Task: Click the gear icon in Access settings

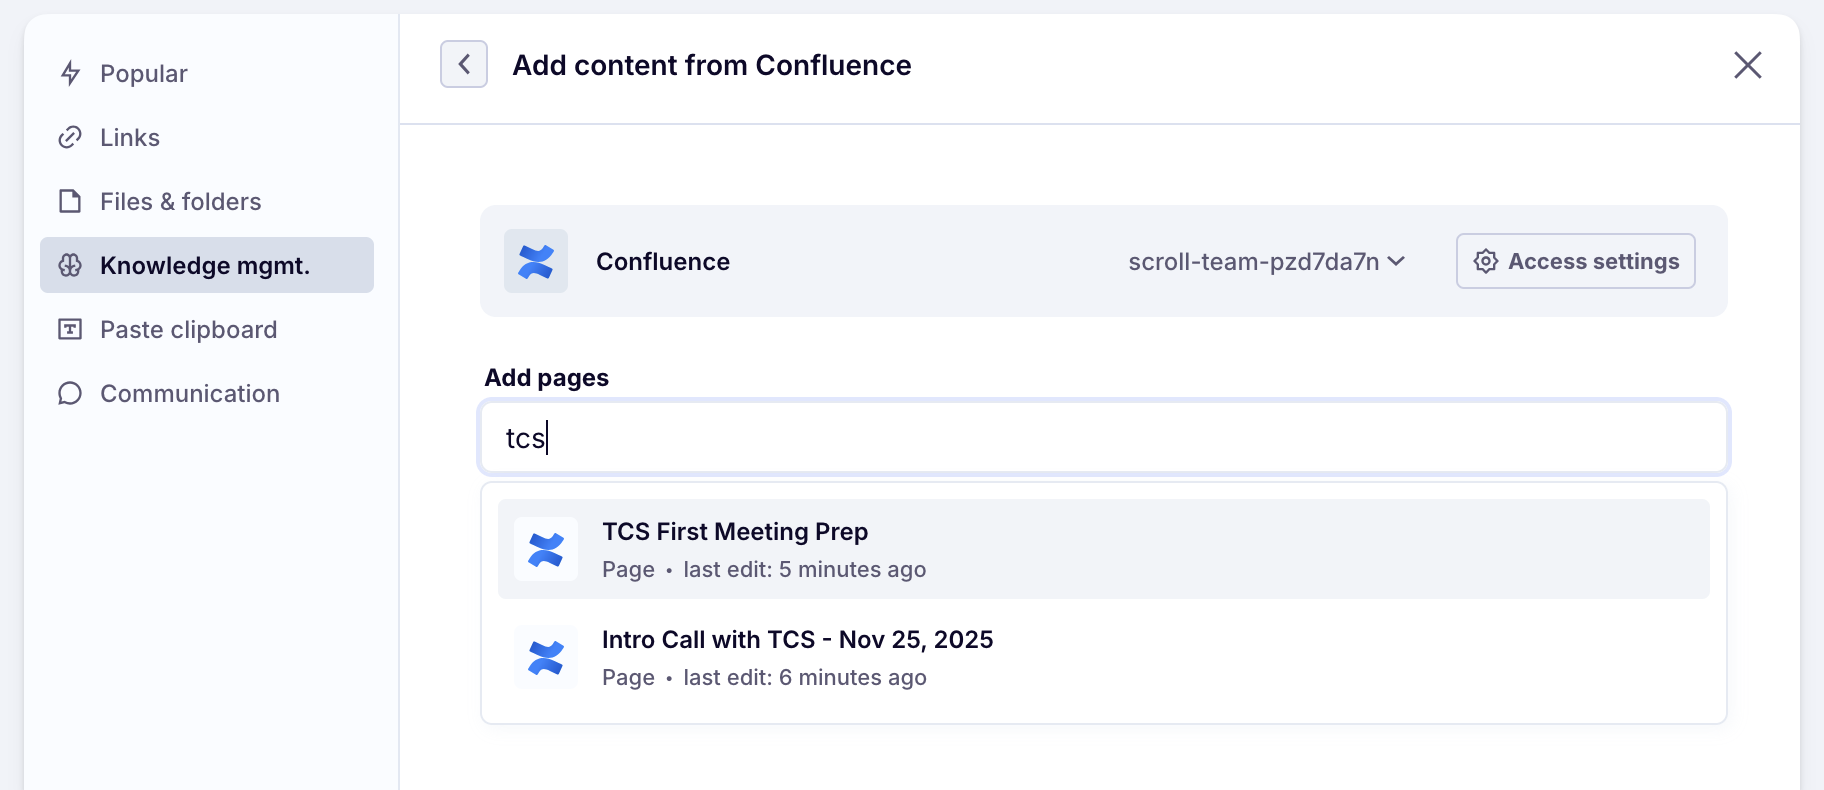Action: pyautogui.click(x=1486, y=261)
